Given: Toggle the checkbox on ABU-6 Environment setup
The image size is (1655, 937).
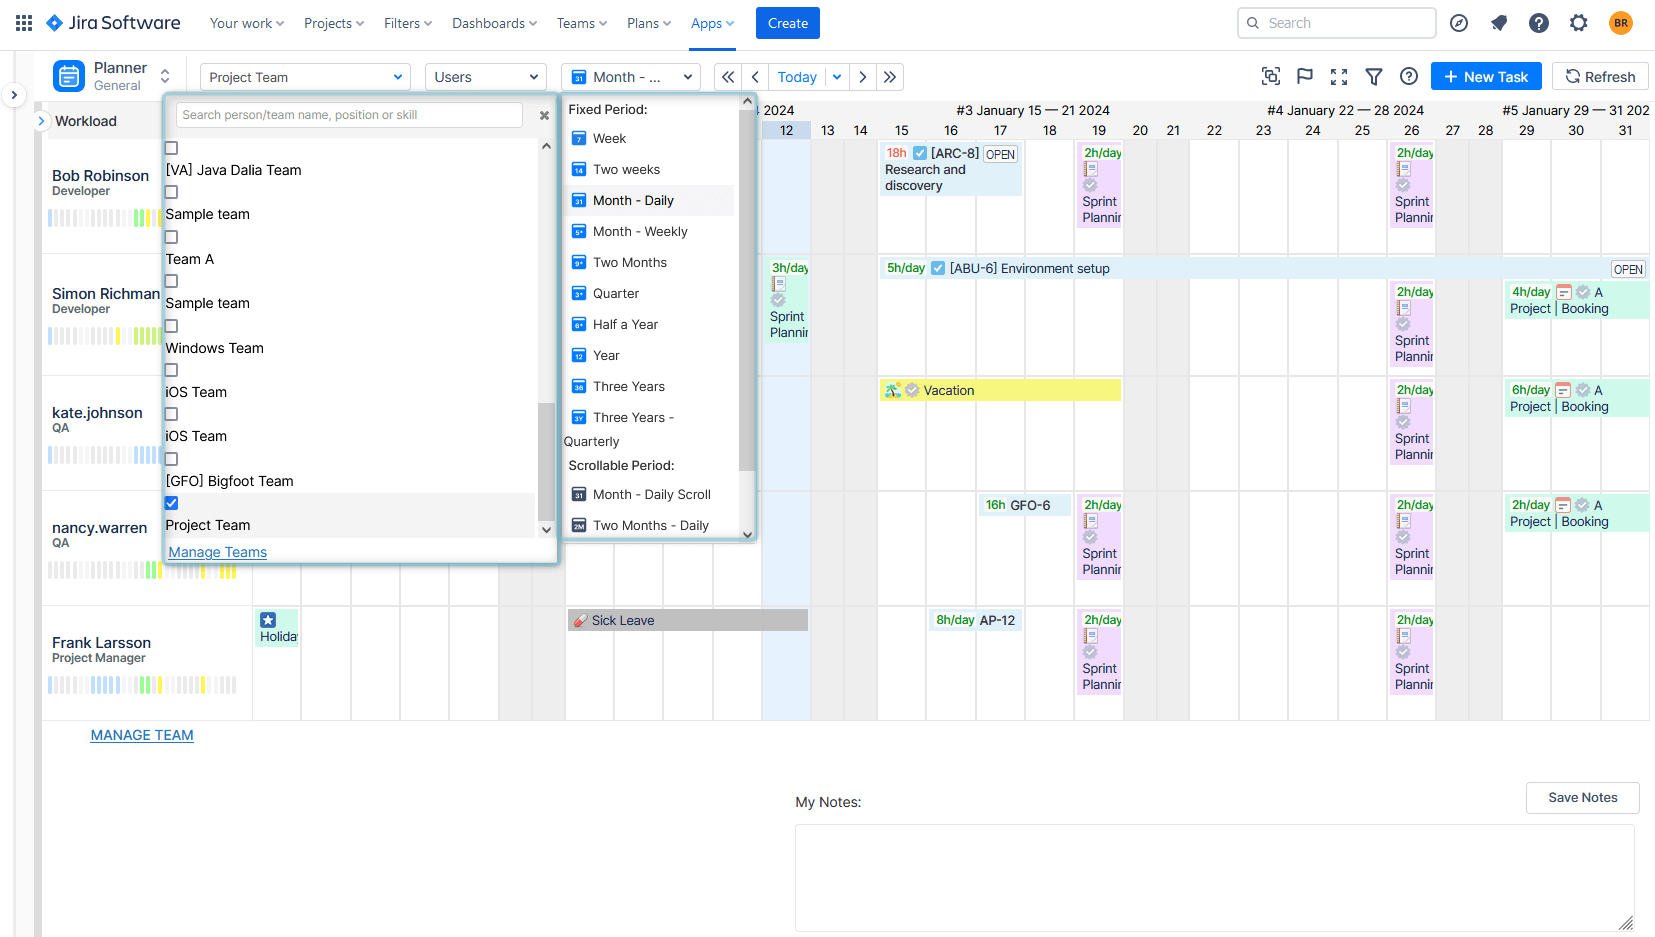Looking at the screenshot, I should 938,268.
